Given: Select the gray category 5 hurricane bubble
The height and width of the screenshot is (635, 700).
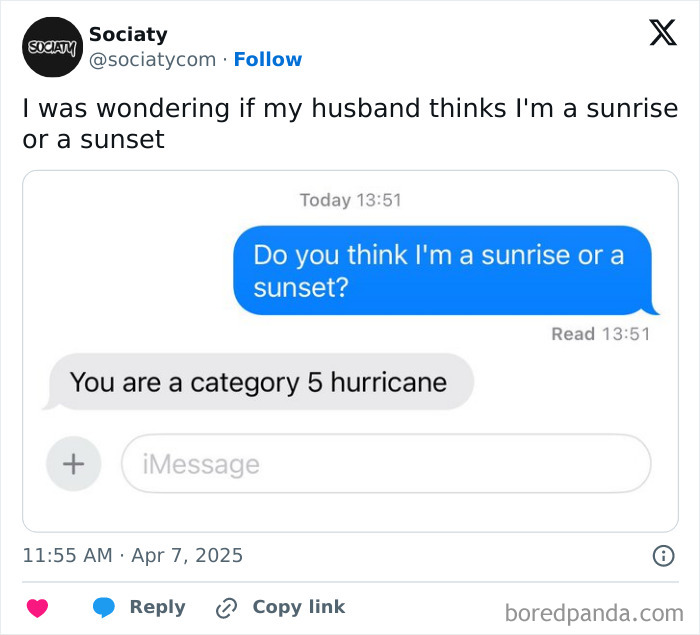Looking at the screenshot, I should (x=259, y=382).
